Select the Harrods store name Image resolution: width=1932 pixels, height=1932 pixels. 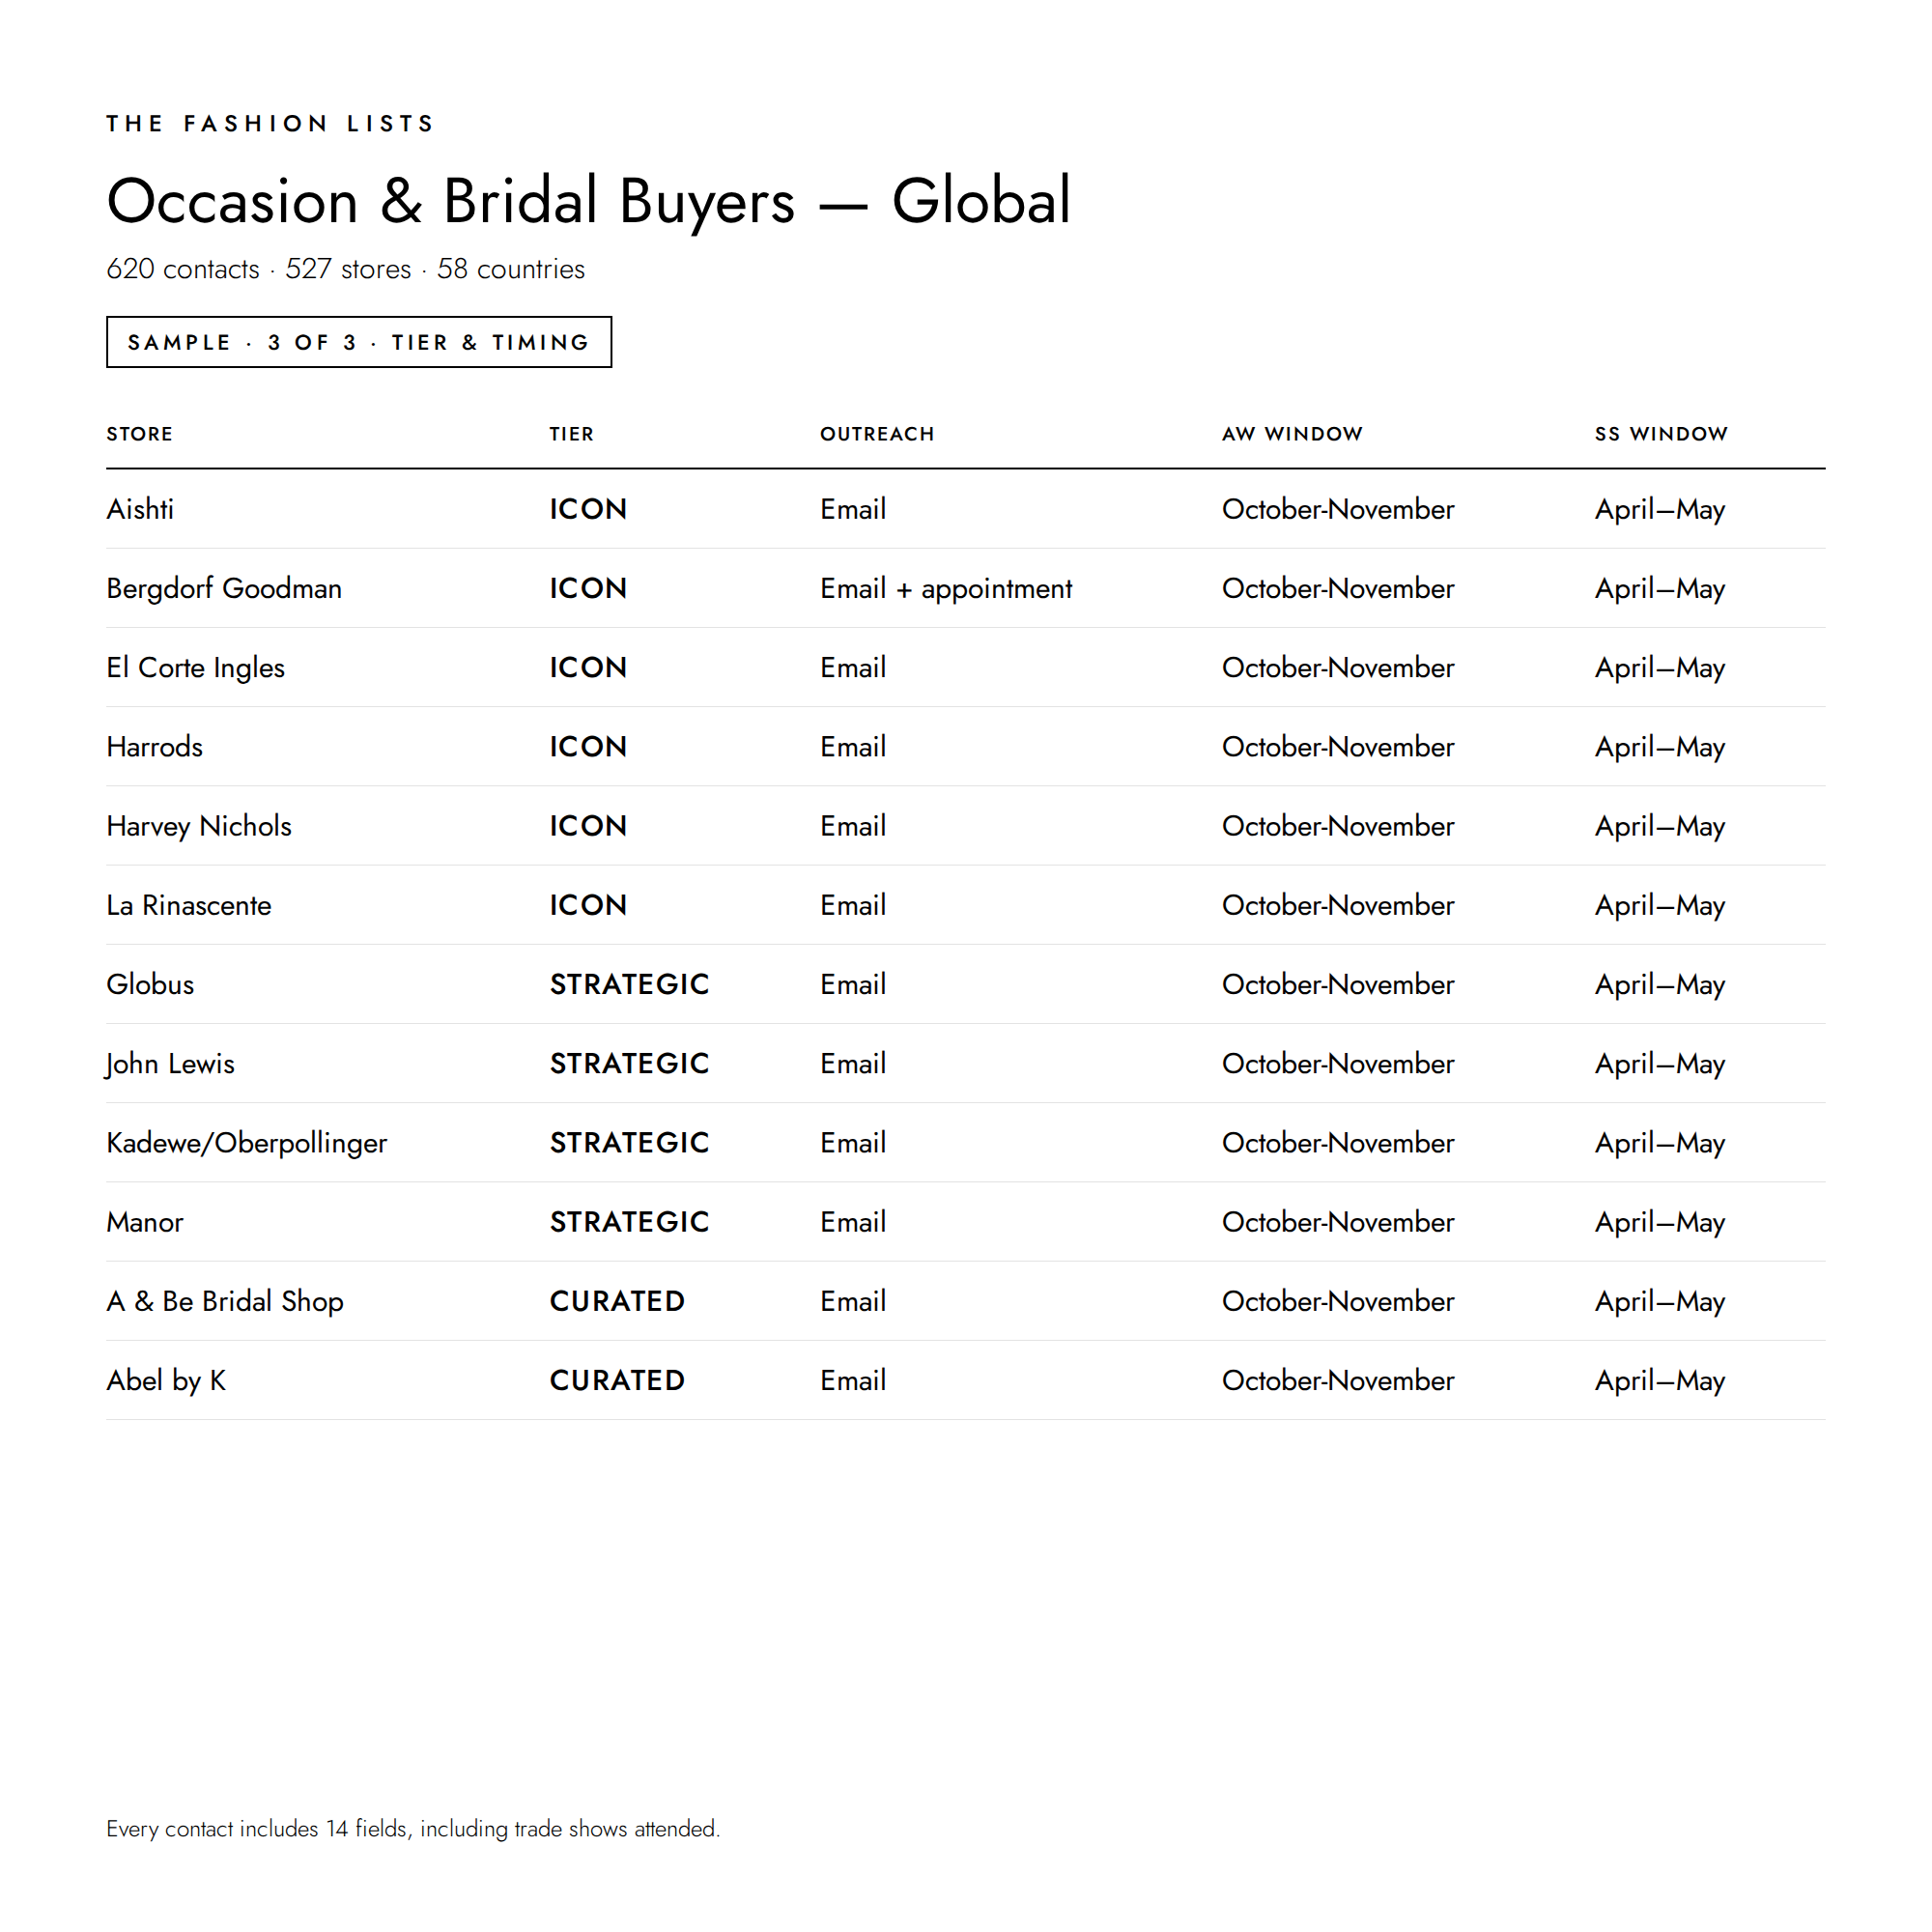coord(154,746)
